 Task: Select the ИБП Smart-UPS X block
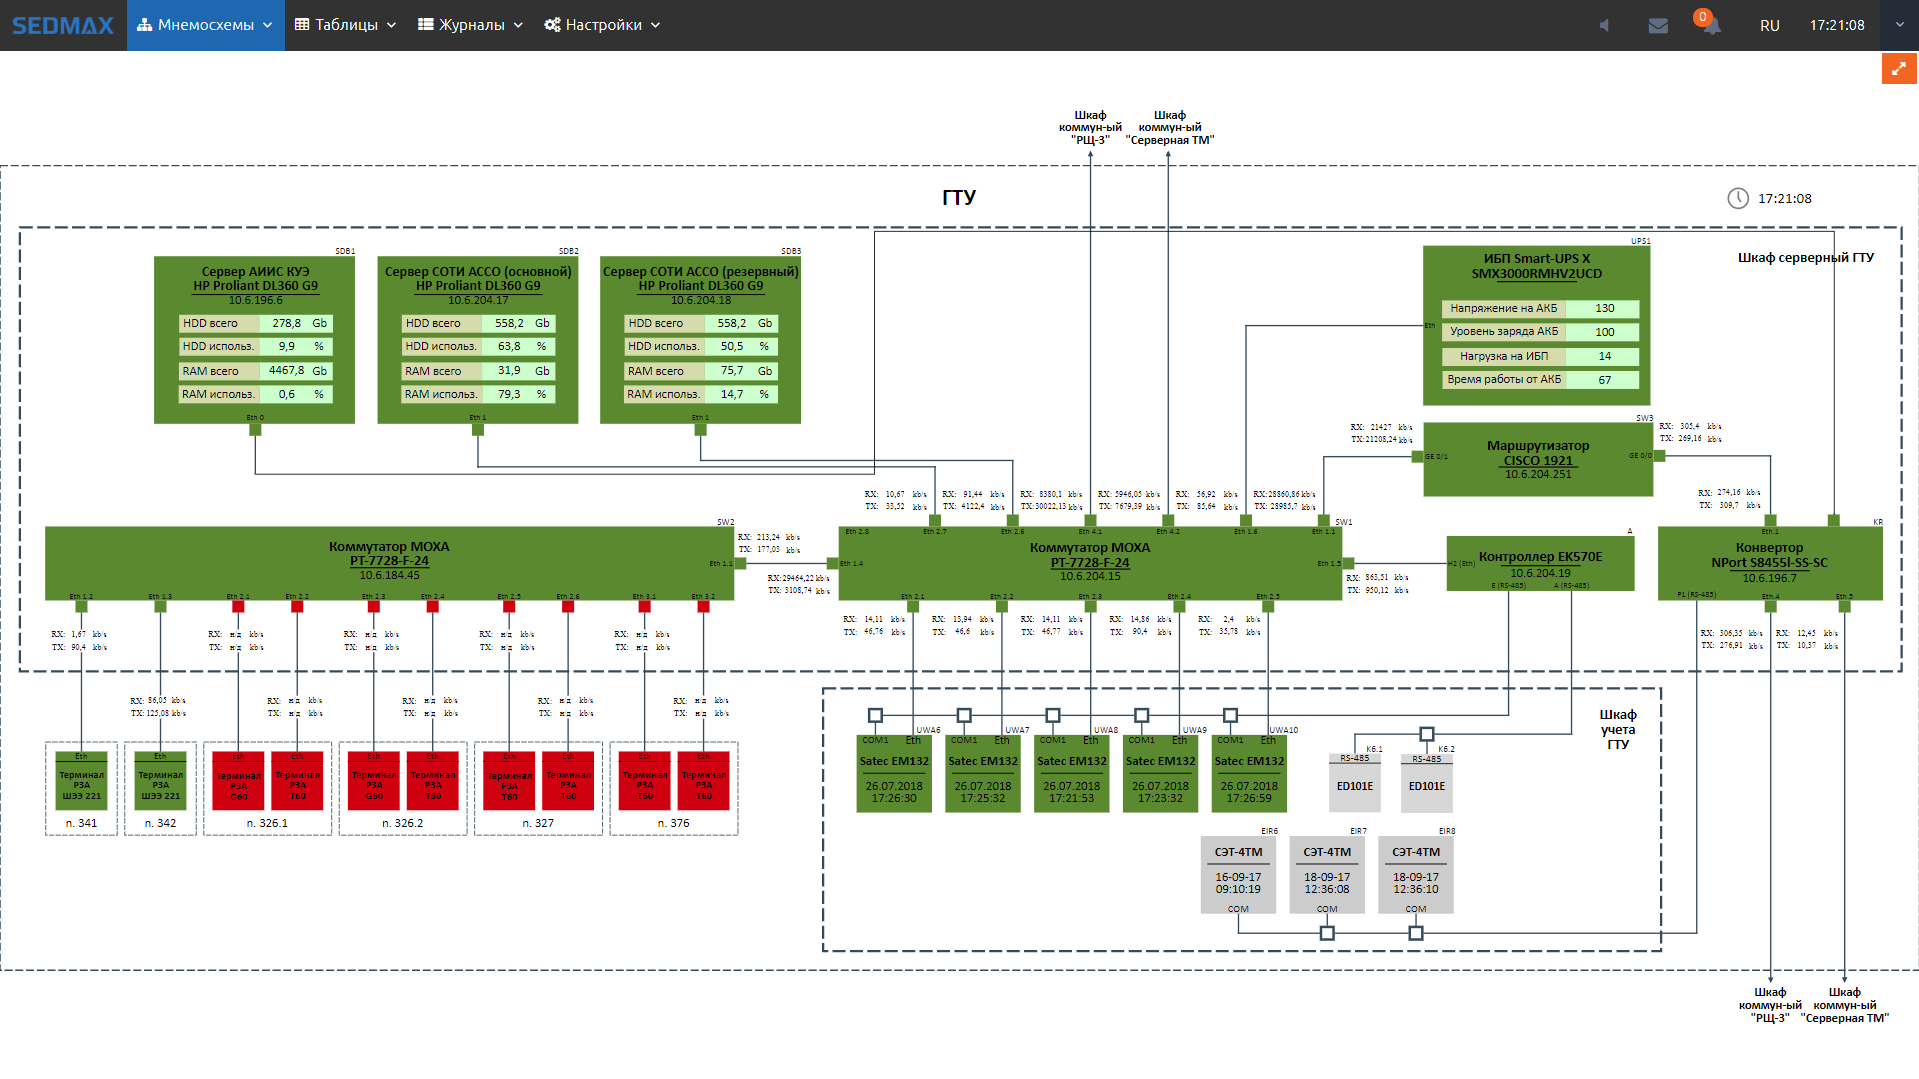point(1536,266)
